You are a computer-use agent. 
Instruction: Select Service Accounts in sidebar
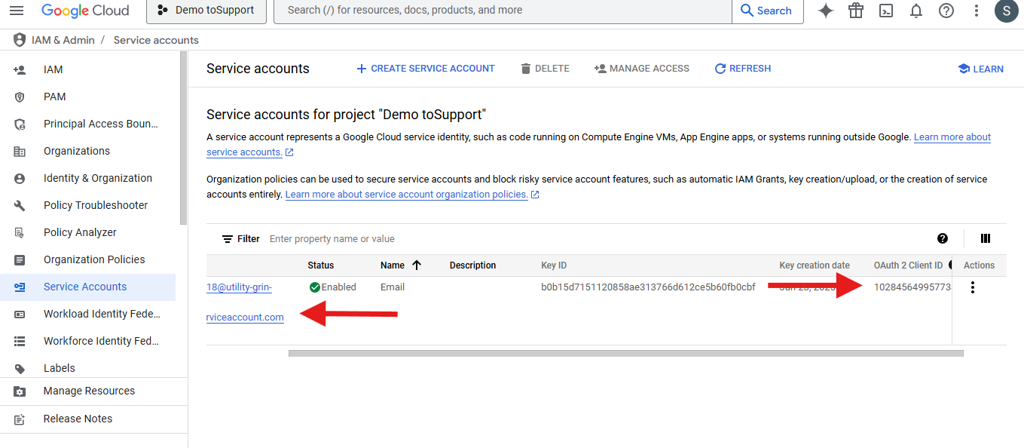[x=85, y=287]
